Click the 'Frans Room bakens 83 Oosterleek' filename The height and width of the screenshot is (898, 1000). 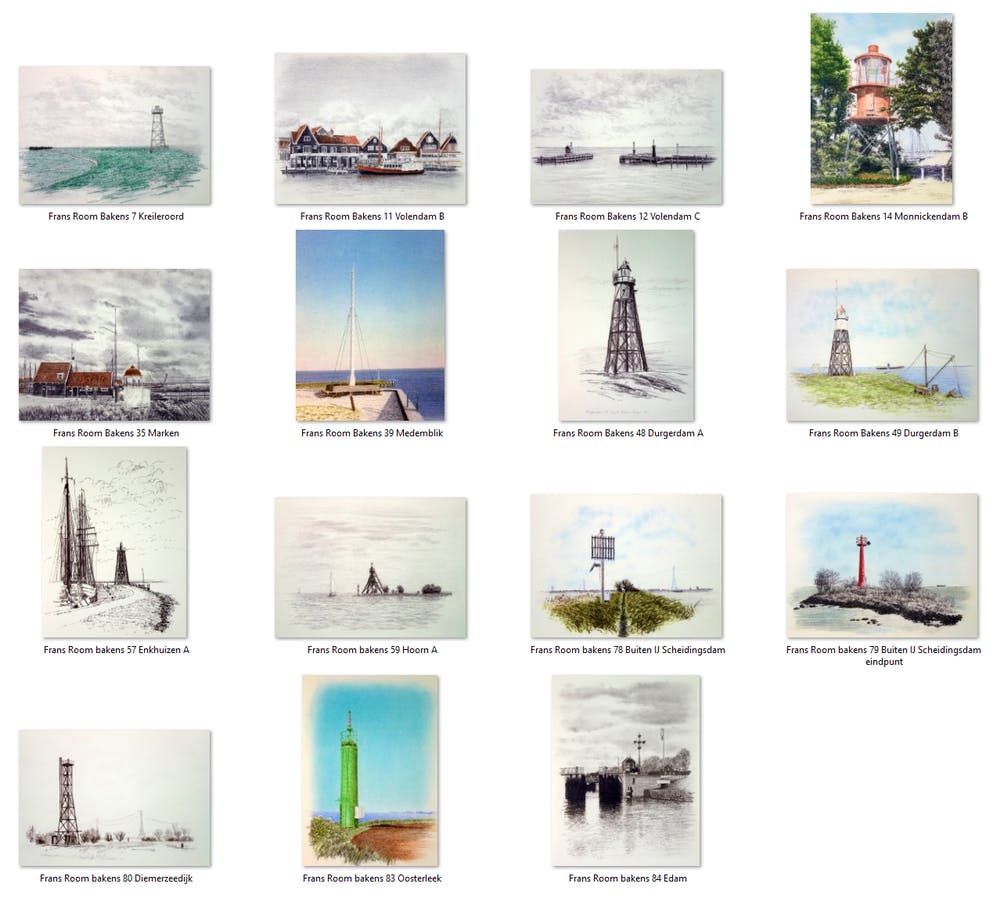coord(372,878)
